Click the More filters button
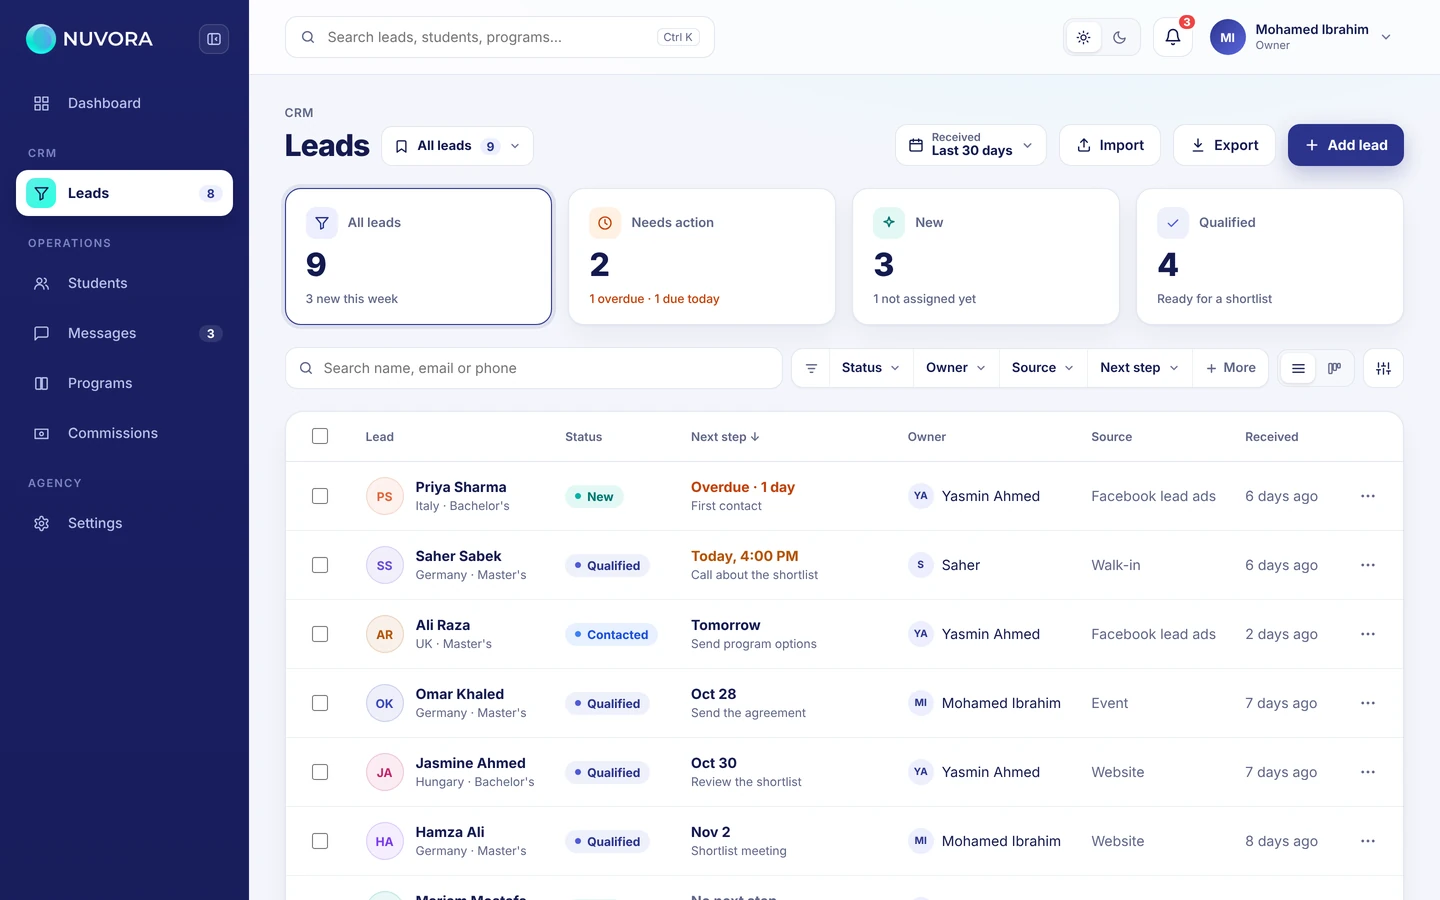1440x900 pixels. coord(1231,368)
